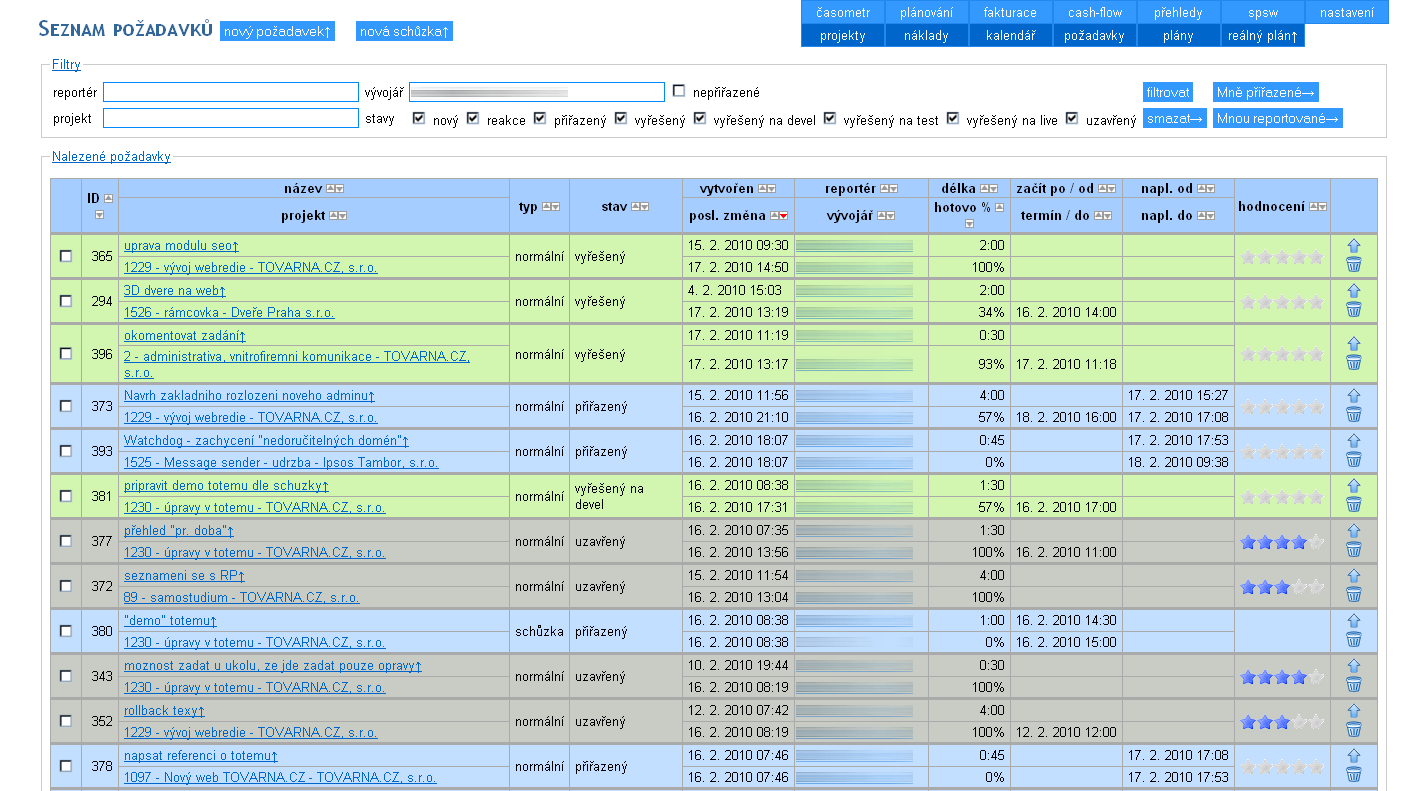This screenshot has width=1427, height=791.
Task: Click the trash icon in row 343
Action: pos(1354,685)
